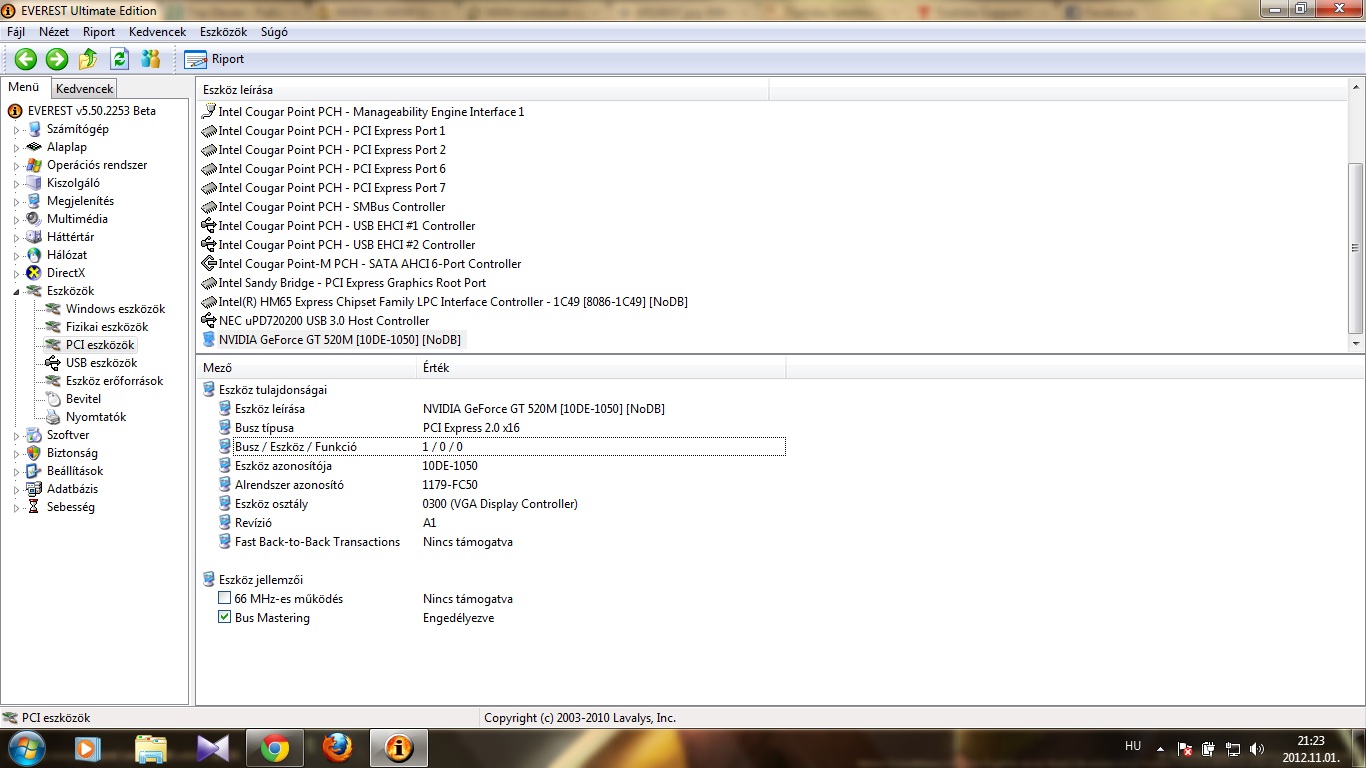Select NVIDIA GeForce GT 520M list row
1366x768 pixels.
pos(333,340)
